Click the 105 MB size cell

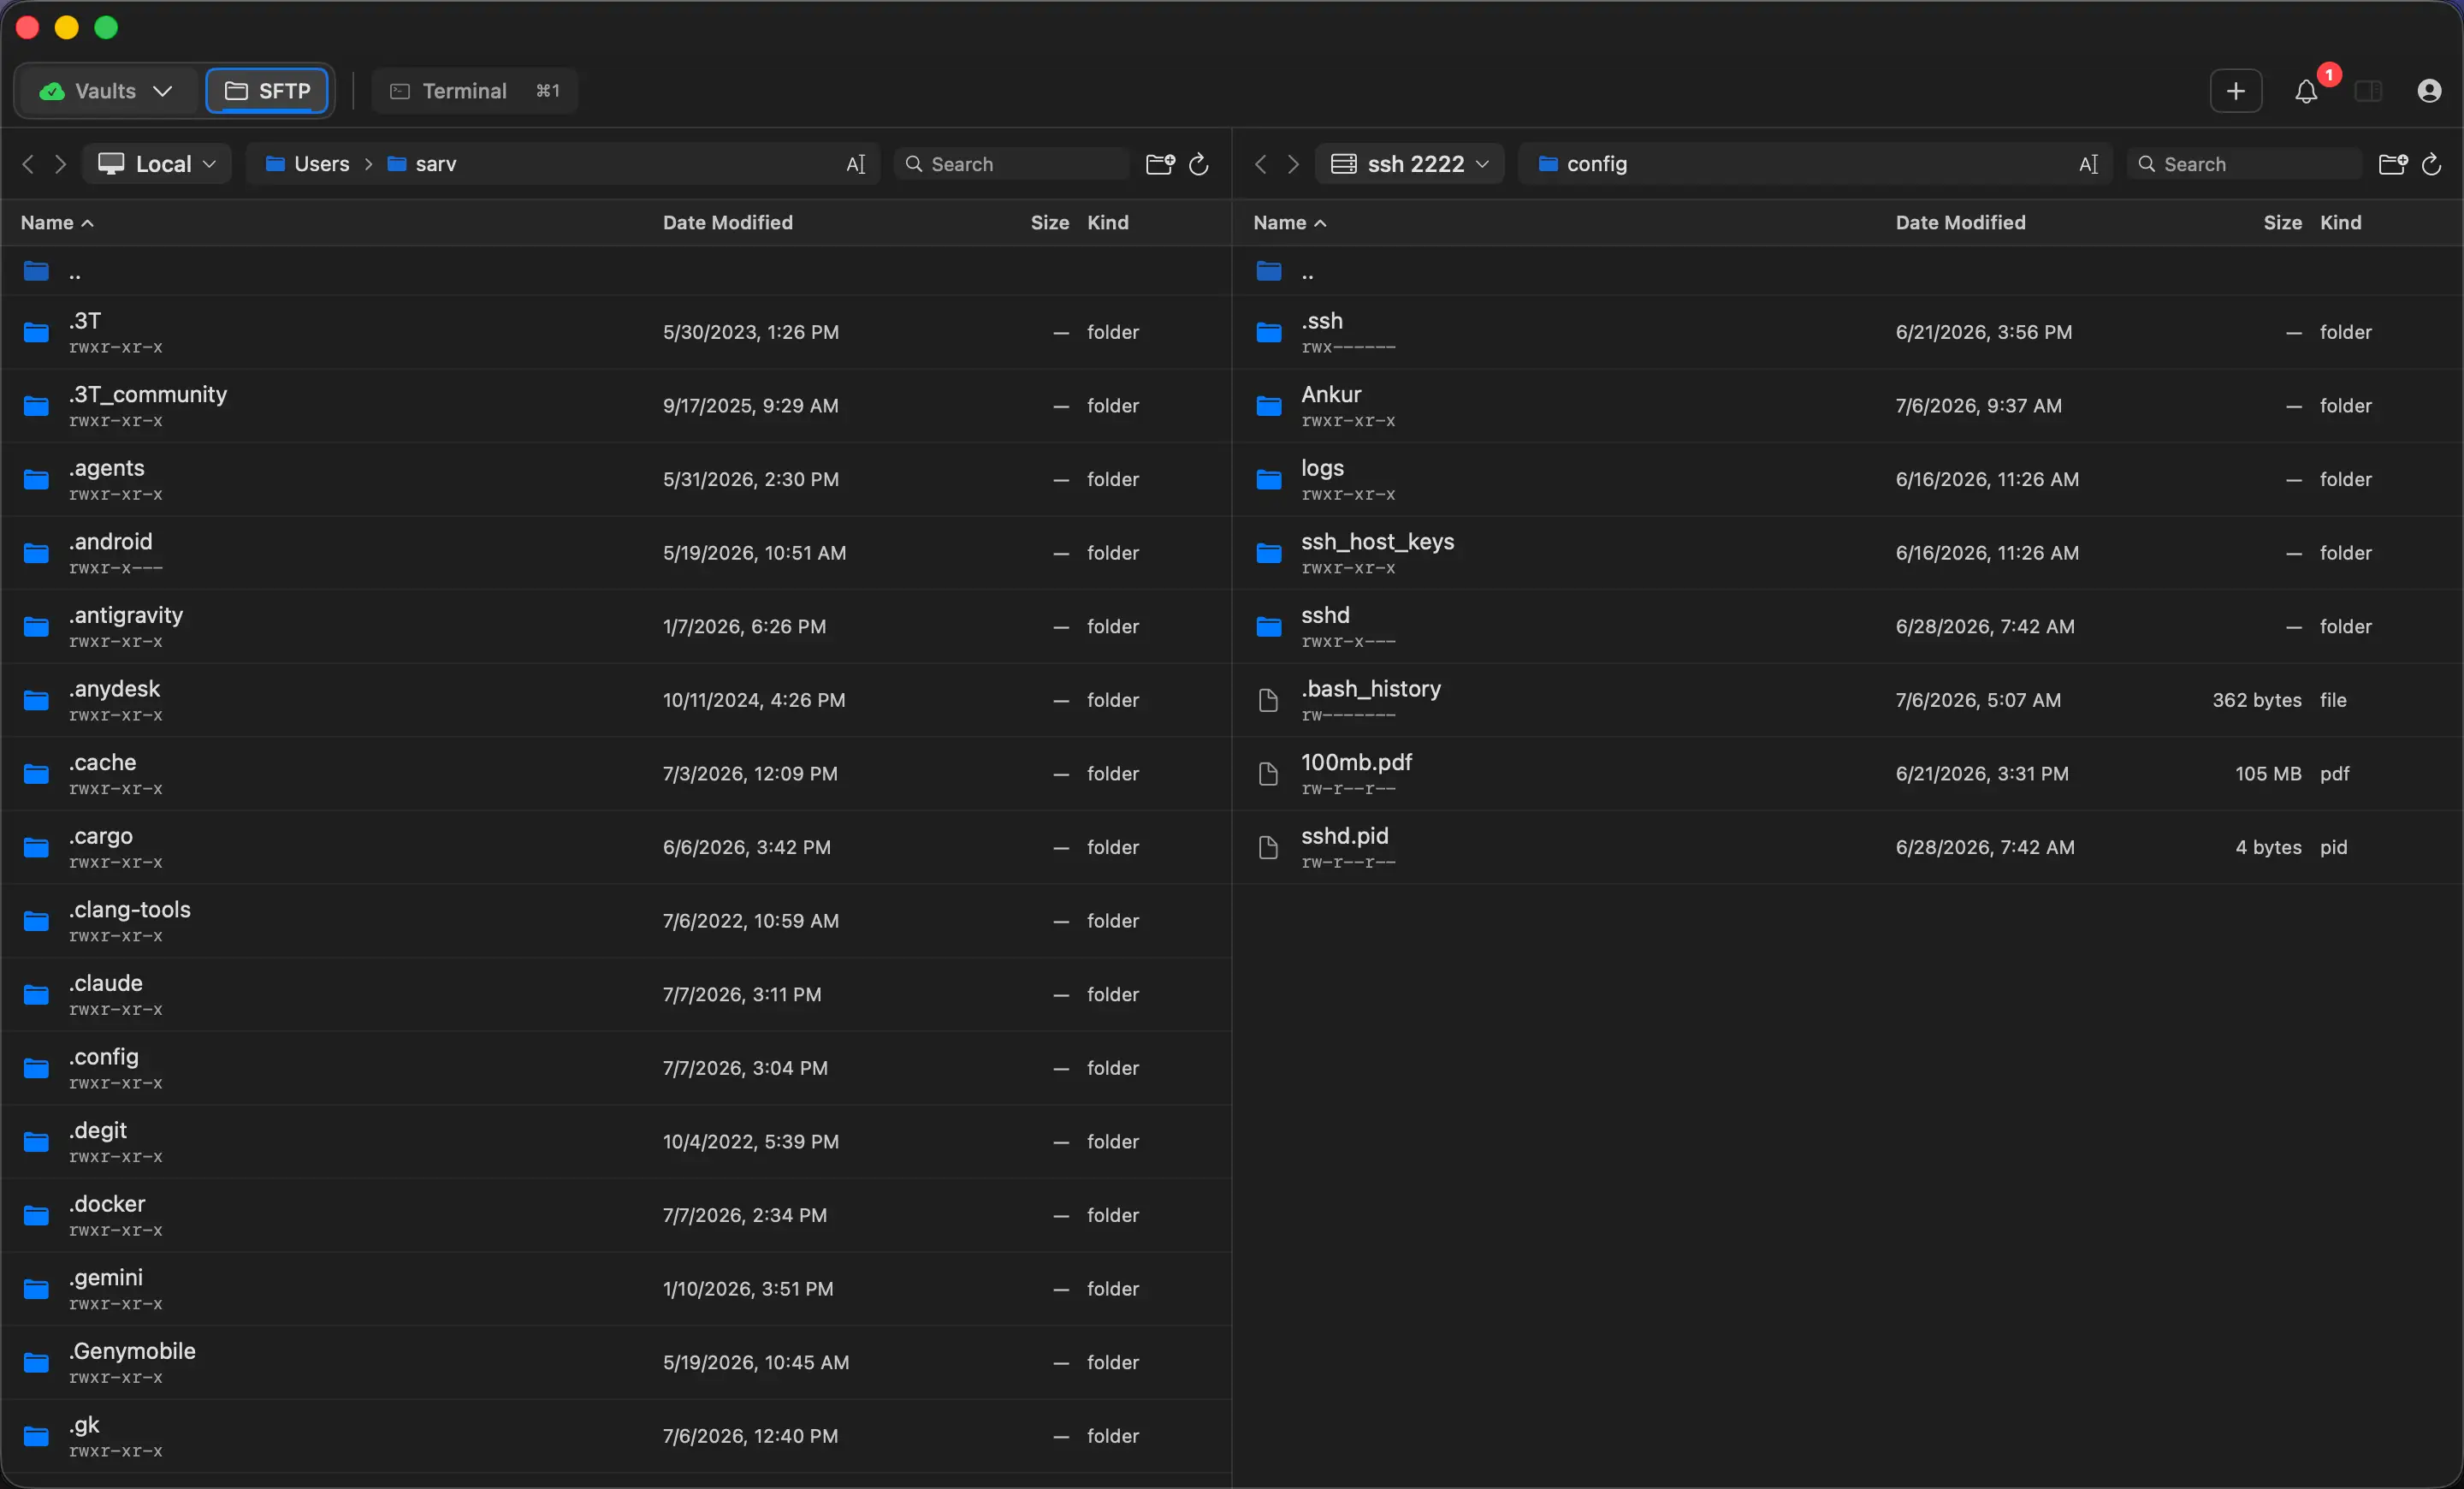click(x=2268, y=774)
